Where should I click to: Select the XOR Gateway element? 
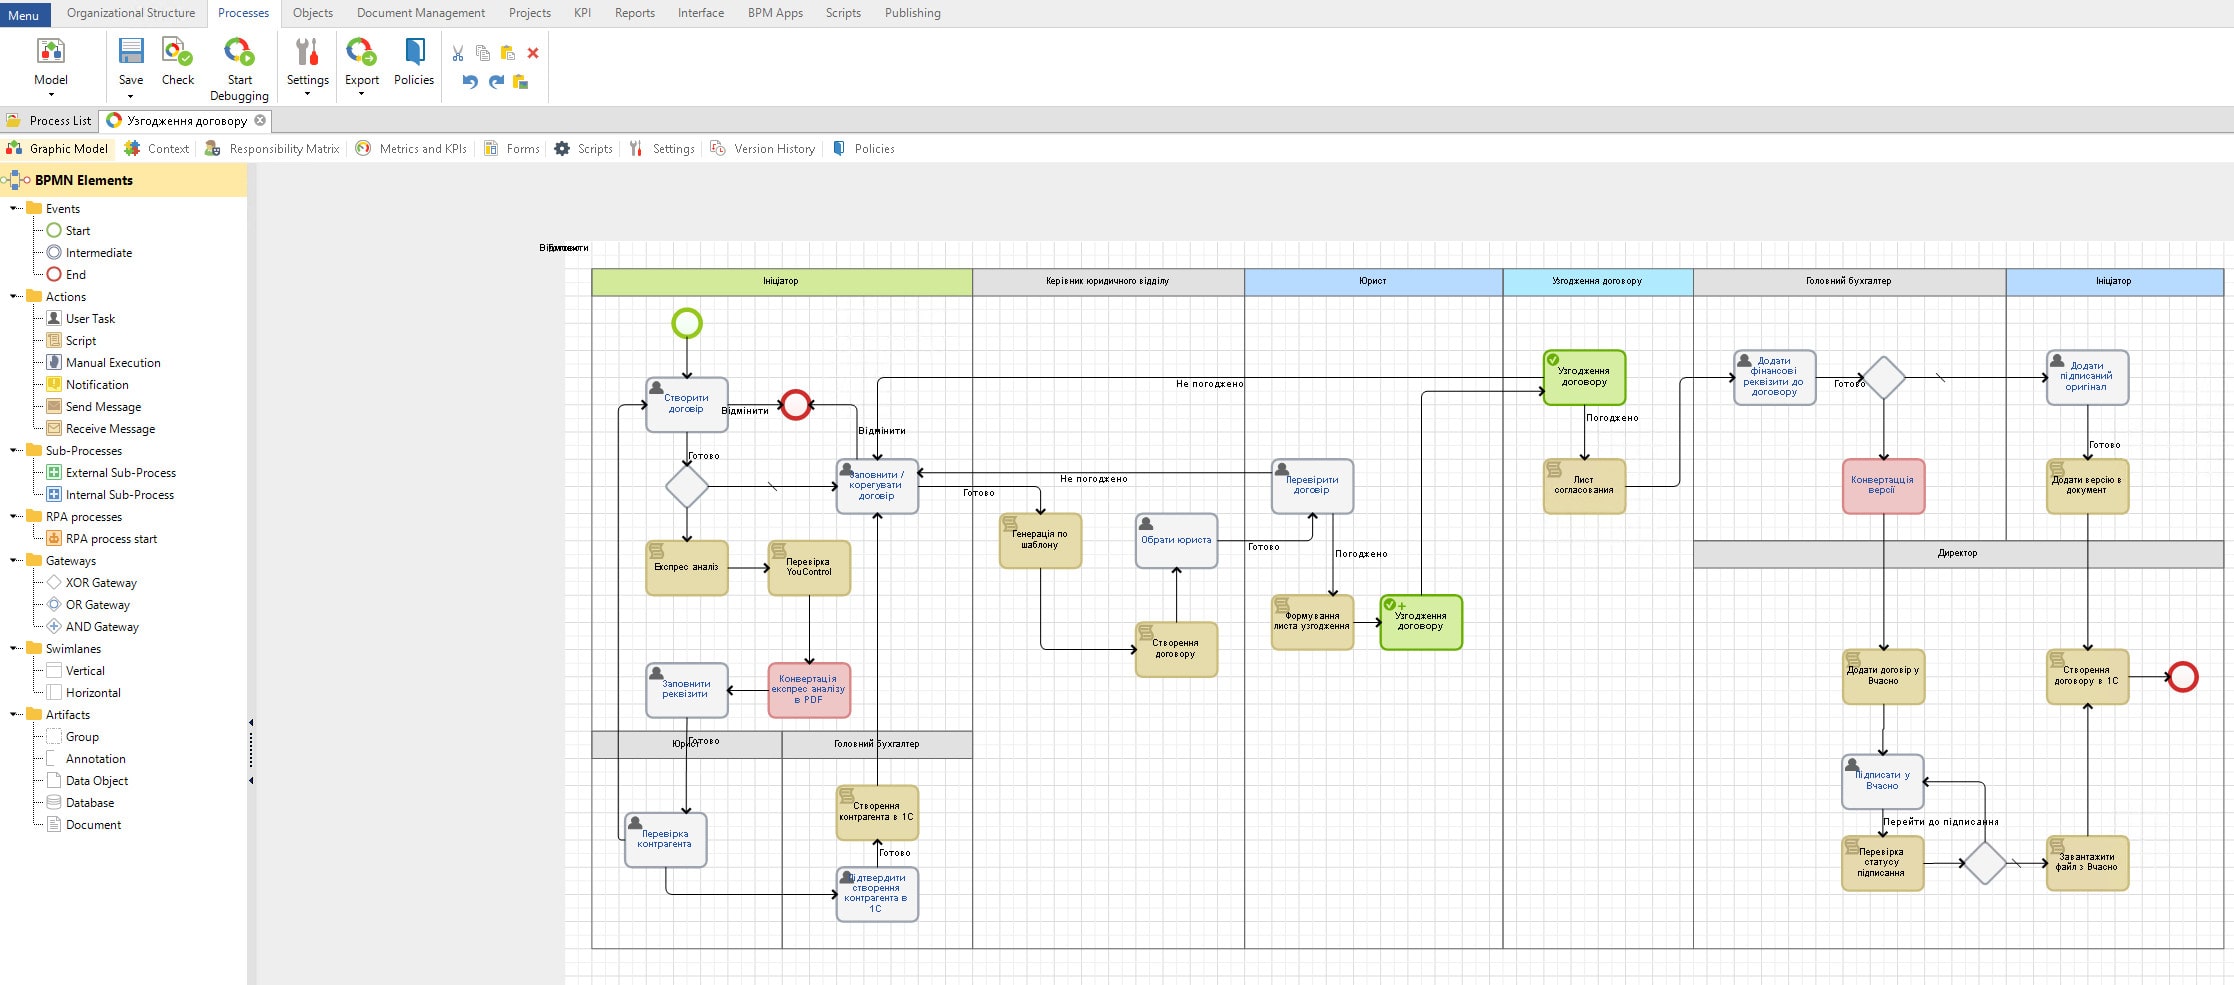coord(101,583)
